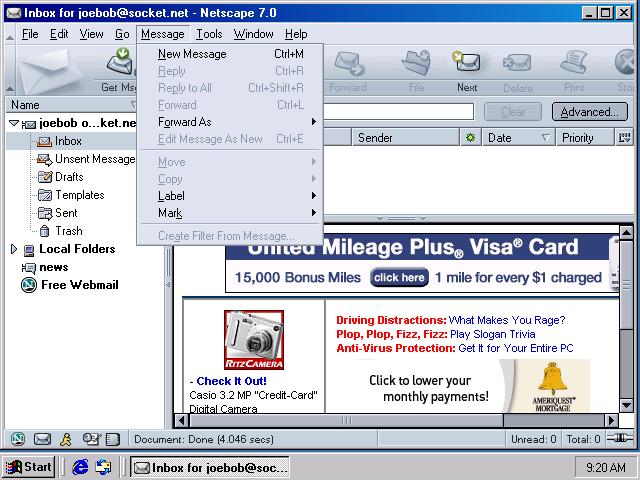Viewport: 640px width, 480px height.
Task: Expand the Local Folders tree
Action: [x=13, y=249]
